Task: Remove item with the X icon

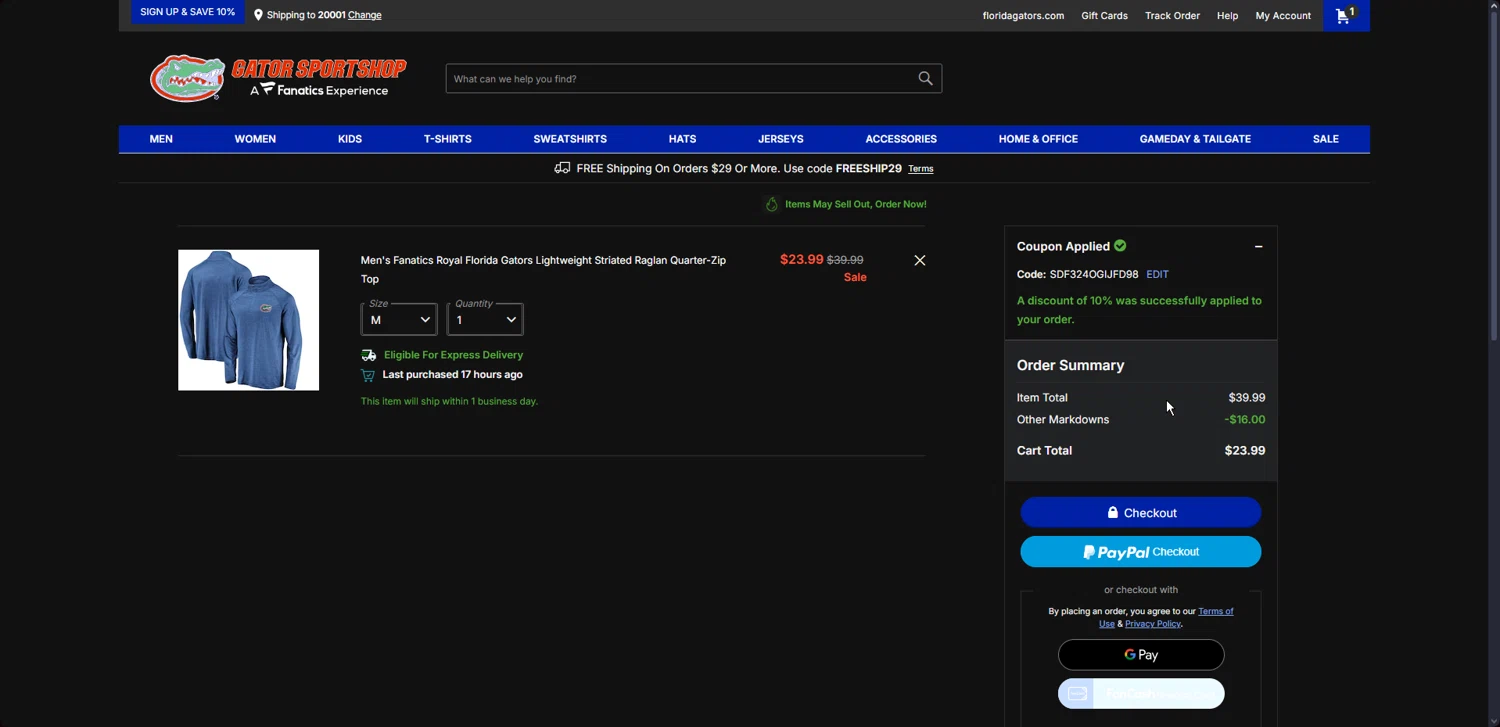Action: click(920, 260)
